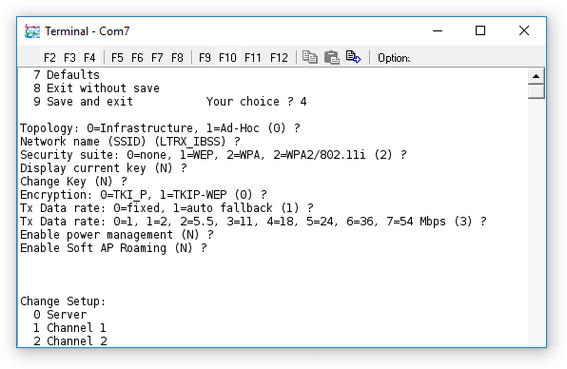Screen dimensions: 567x369
Task: Click the F5 function key button
Action: click(x=117, y=58)
